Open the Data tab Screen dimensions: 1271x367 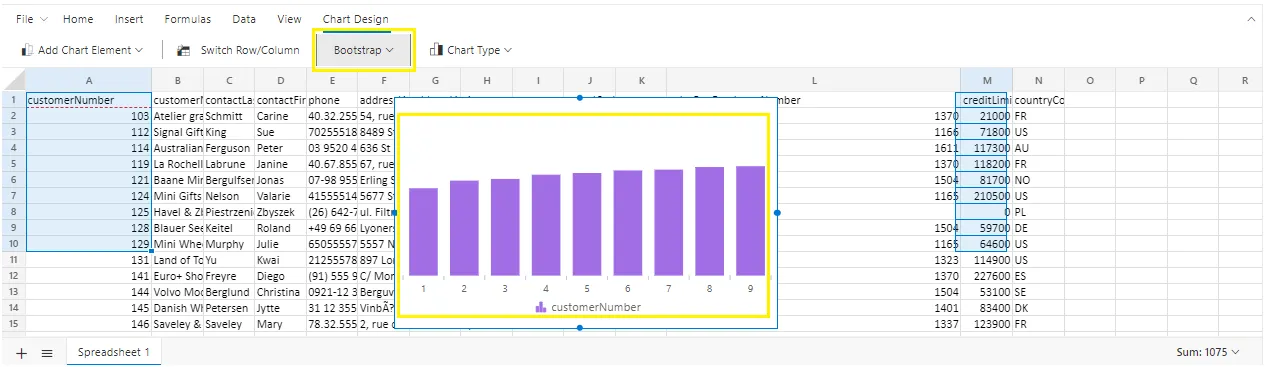pos(244,19)
